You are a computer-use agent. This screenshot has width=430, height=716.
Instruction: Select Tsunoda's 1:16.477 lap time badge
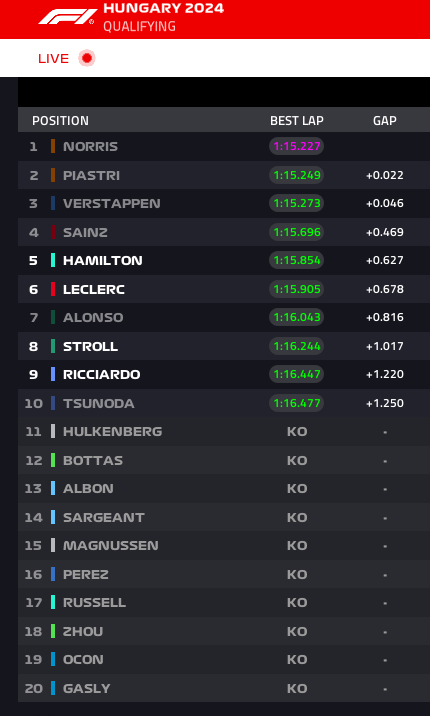click(297, 403)
